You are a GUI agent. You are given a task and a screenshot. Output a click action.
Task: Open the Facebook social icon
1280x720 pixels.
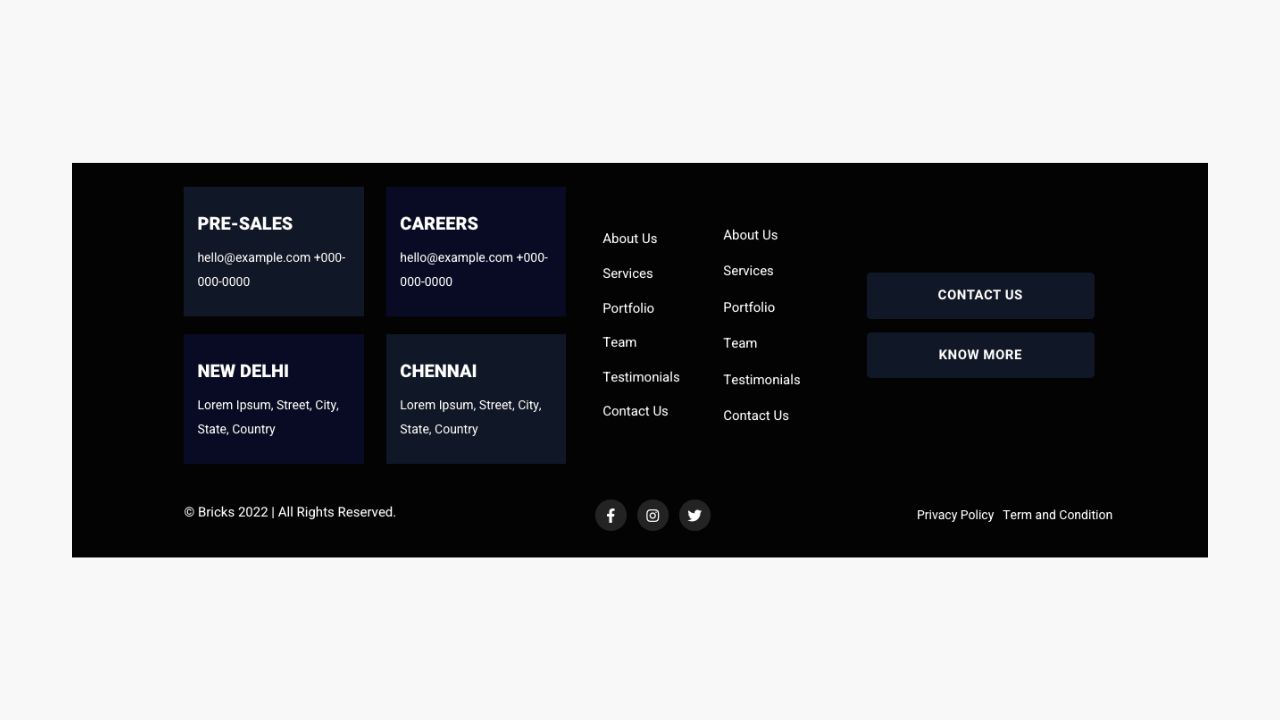click(610, 516)
